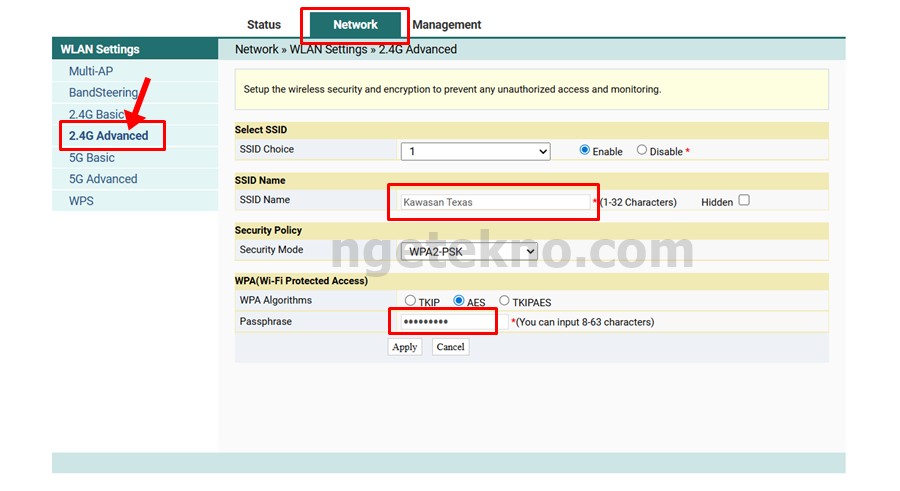Image resolution: width=900 pixels, height=491 pixels.
Task: Open the Management tab
Action: pyautogui.click(x=446, y=25)
